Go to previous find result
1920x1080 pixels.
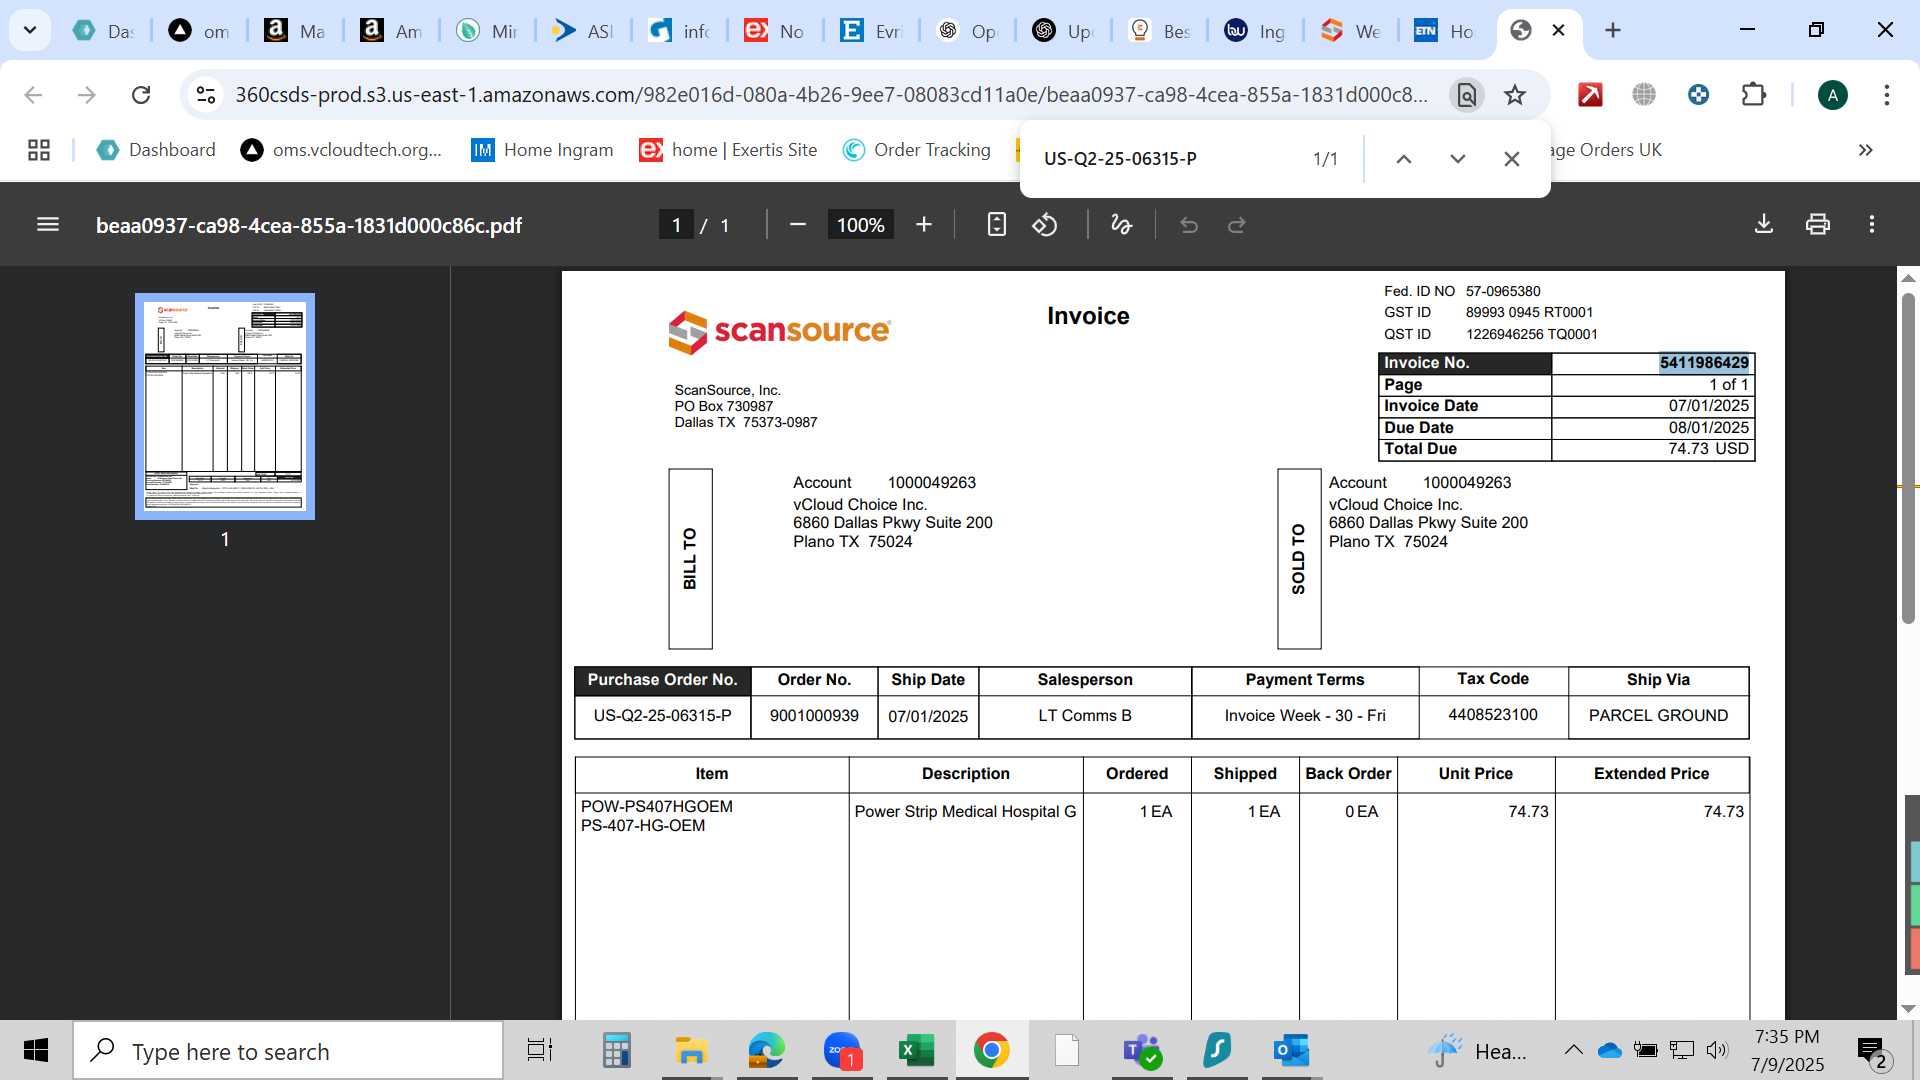[1404, 159]
